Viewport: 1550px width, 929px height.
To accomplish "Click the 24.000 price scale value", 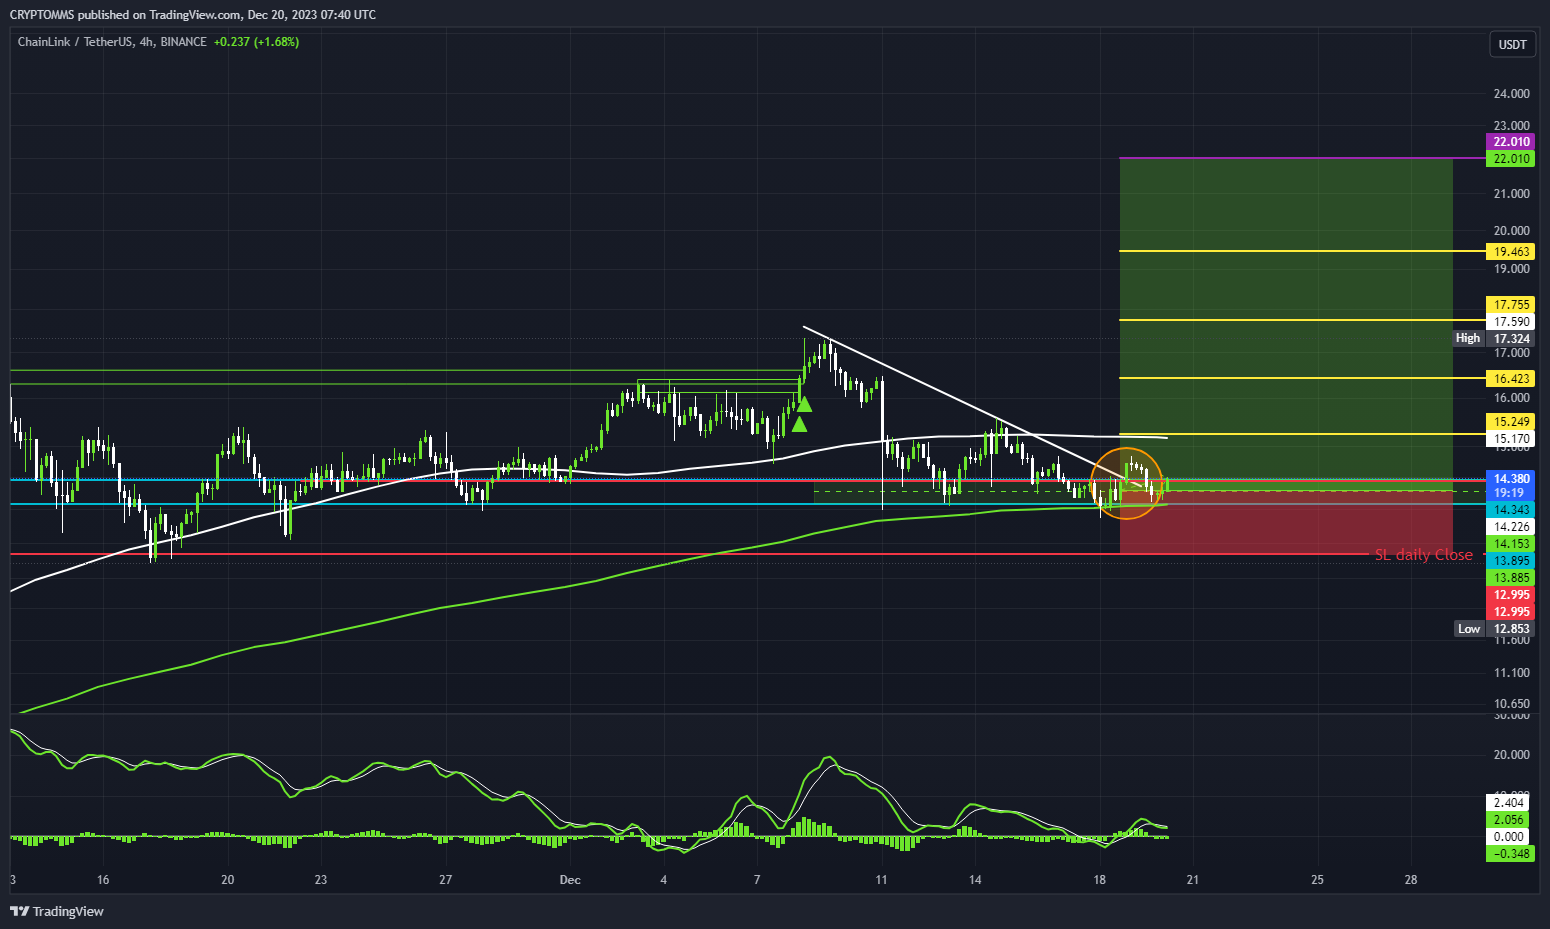I will click(1511, 94).
